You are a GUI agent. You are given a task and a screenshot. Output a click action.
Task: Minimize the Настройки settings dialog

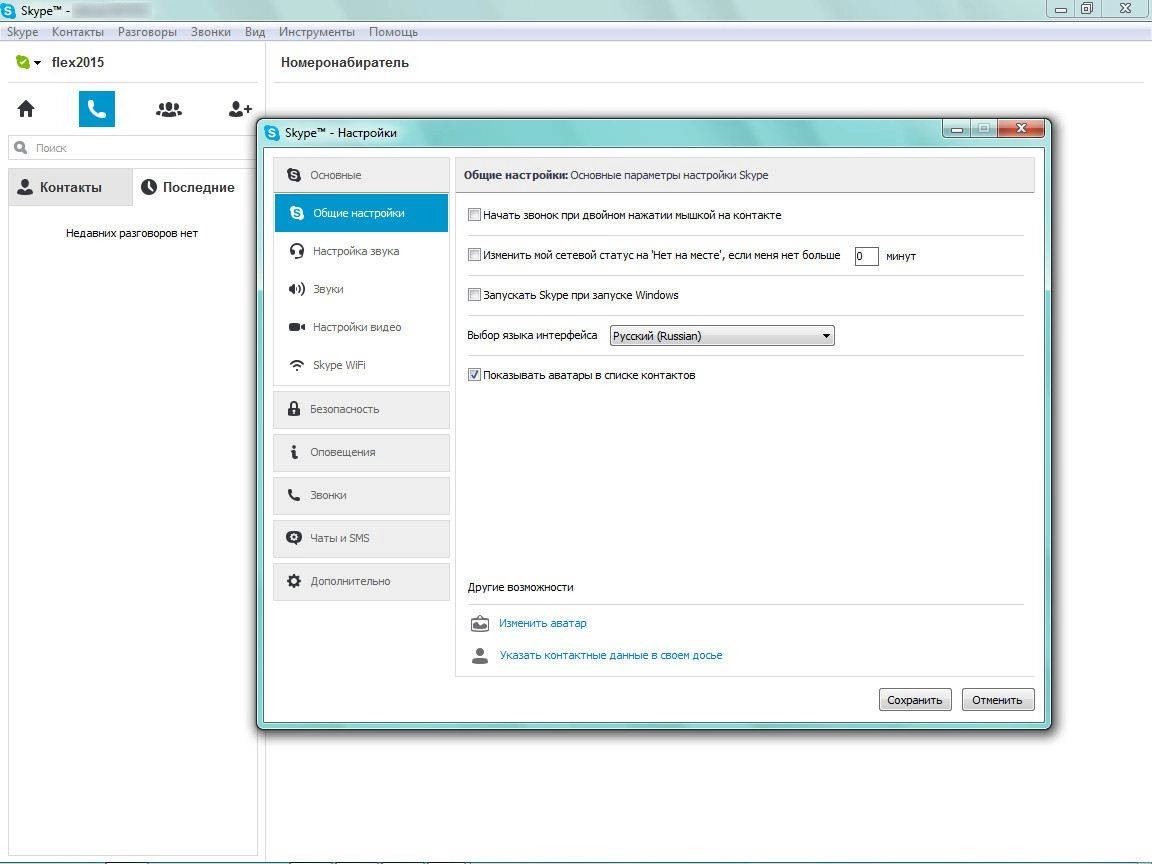point(957,129)
